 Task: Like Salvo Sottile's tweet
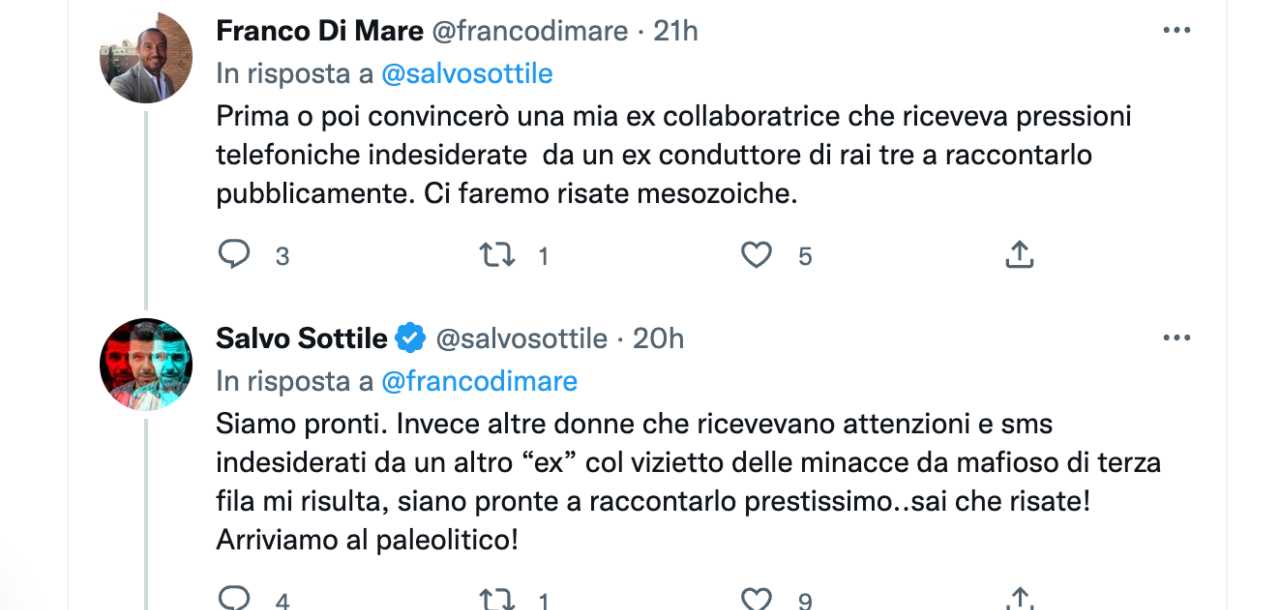coord(756,599)
